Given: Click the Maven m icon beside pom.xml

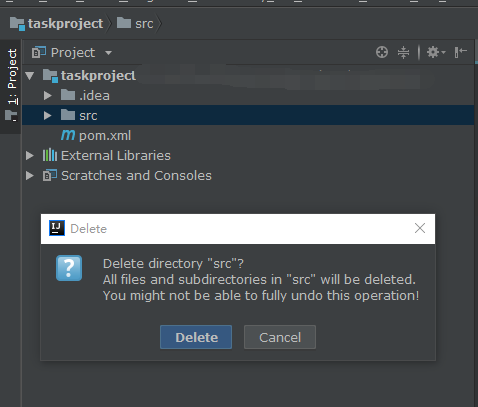Looking at the screenshot, I should coord(68,135).
